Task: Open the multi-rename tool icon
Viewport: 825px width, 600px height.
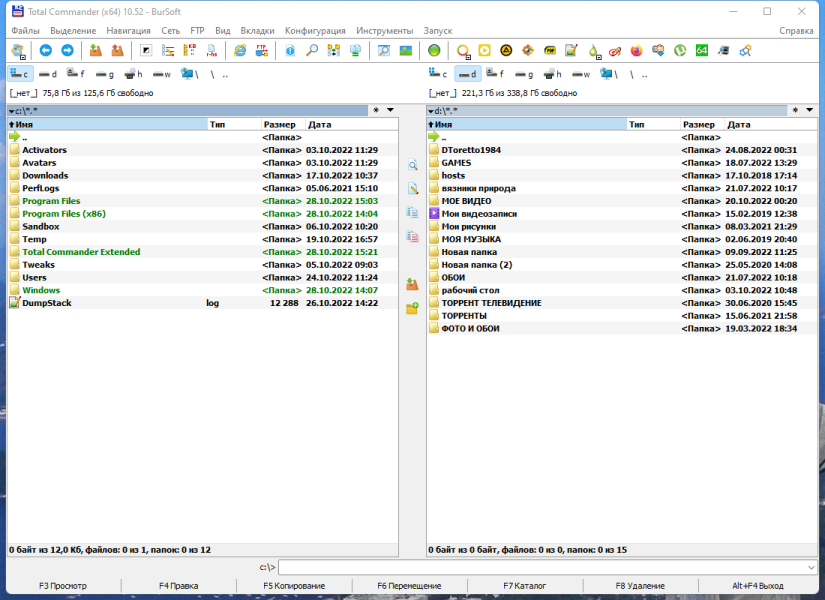Action: coord(168,51)
